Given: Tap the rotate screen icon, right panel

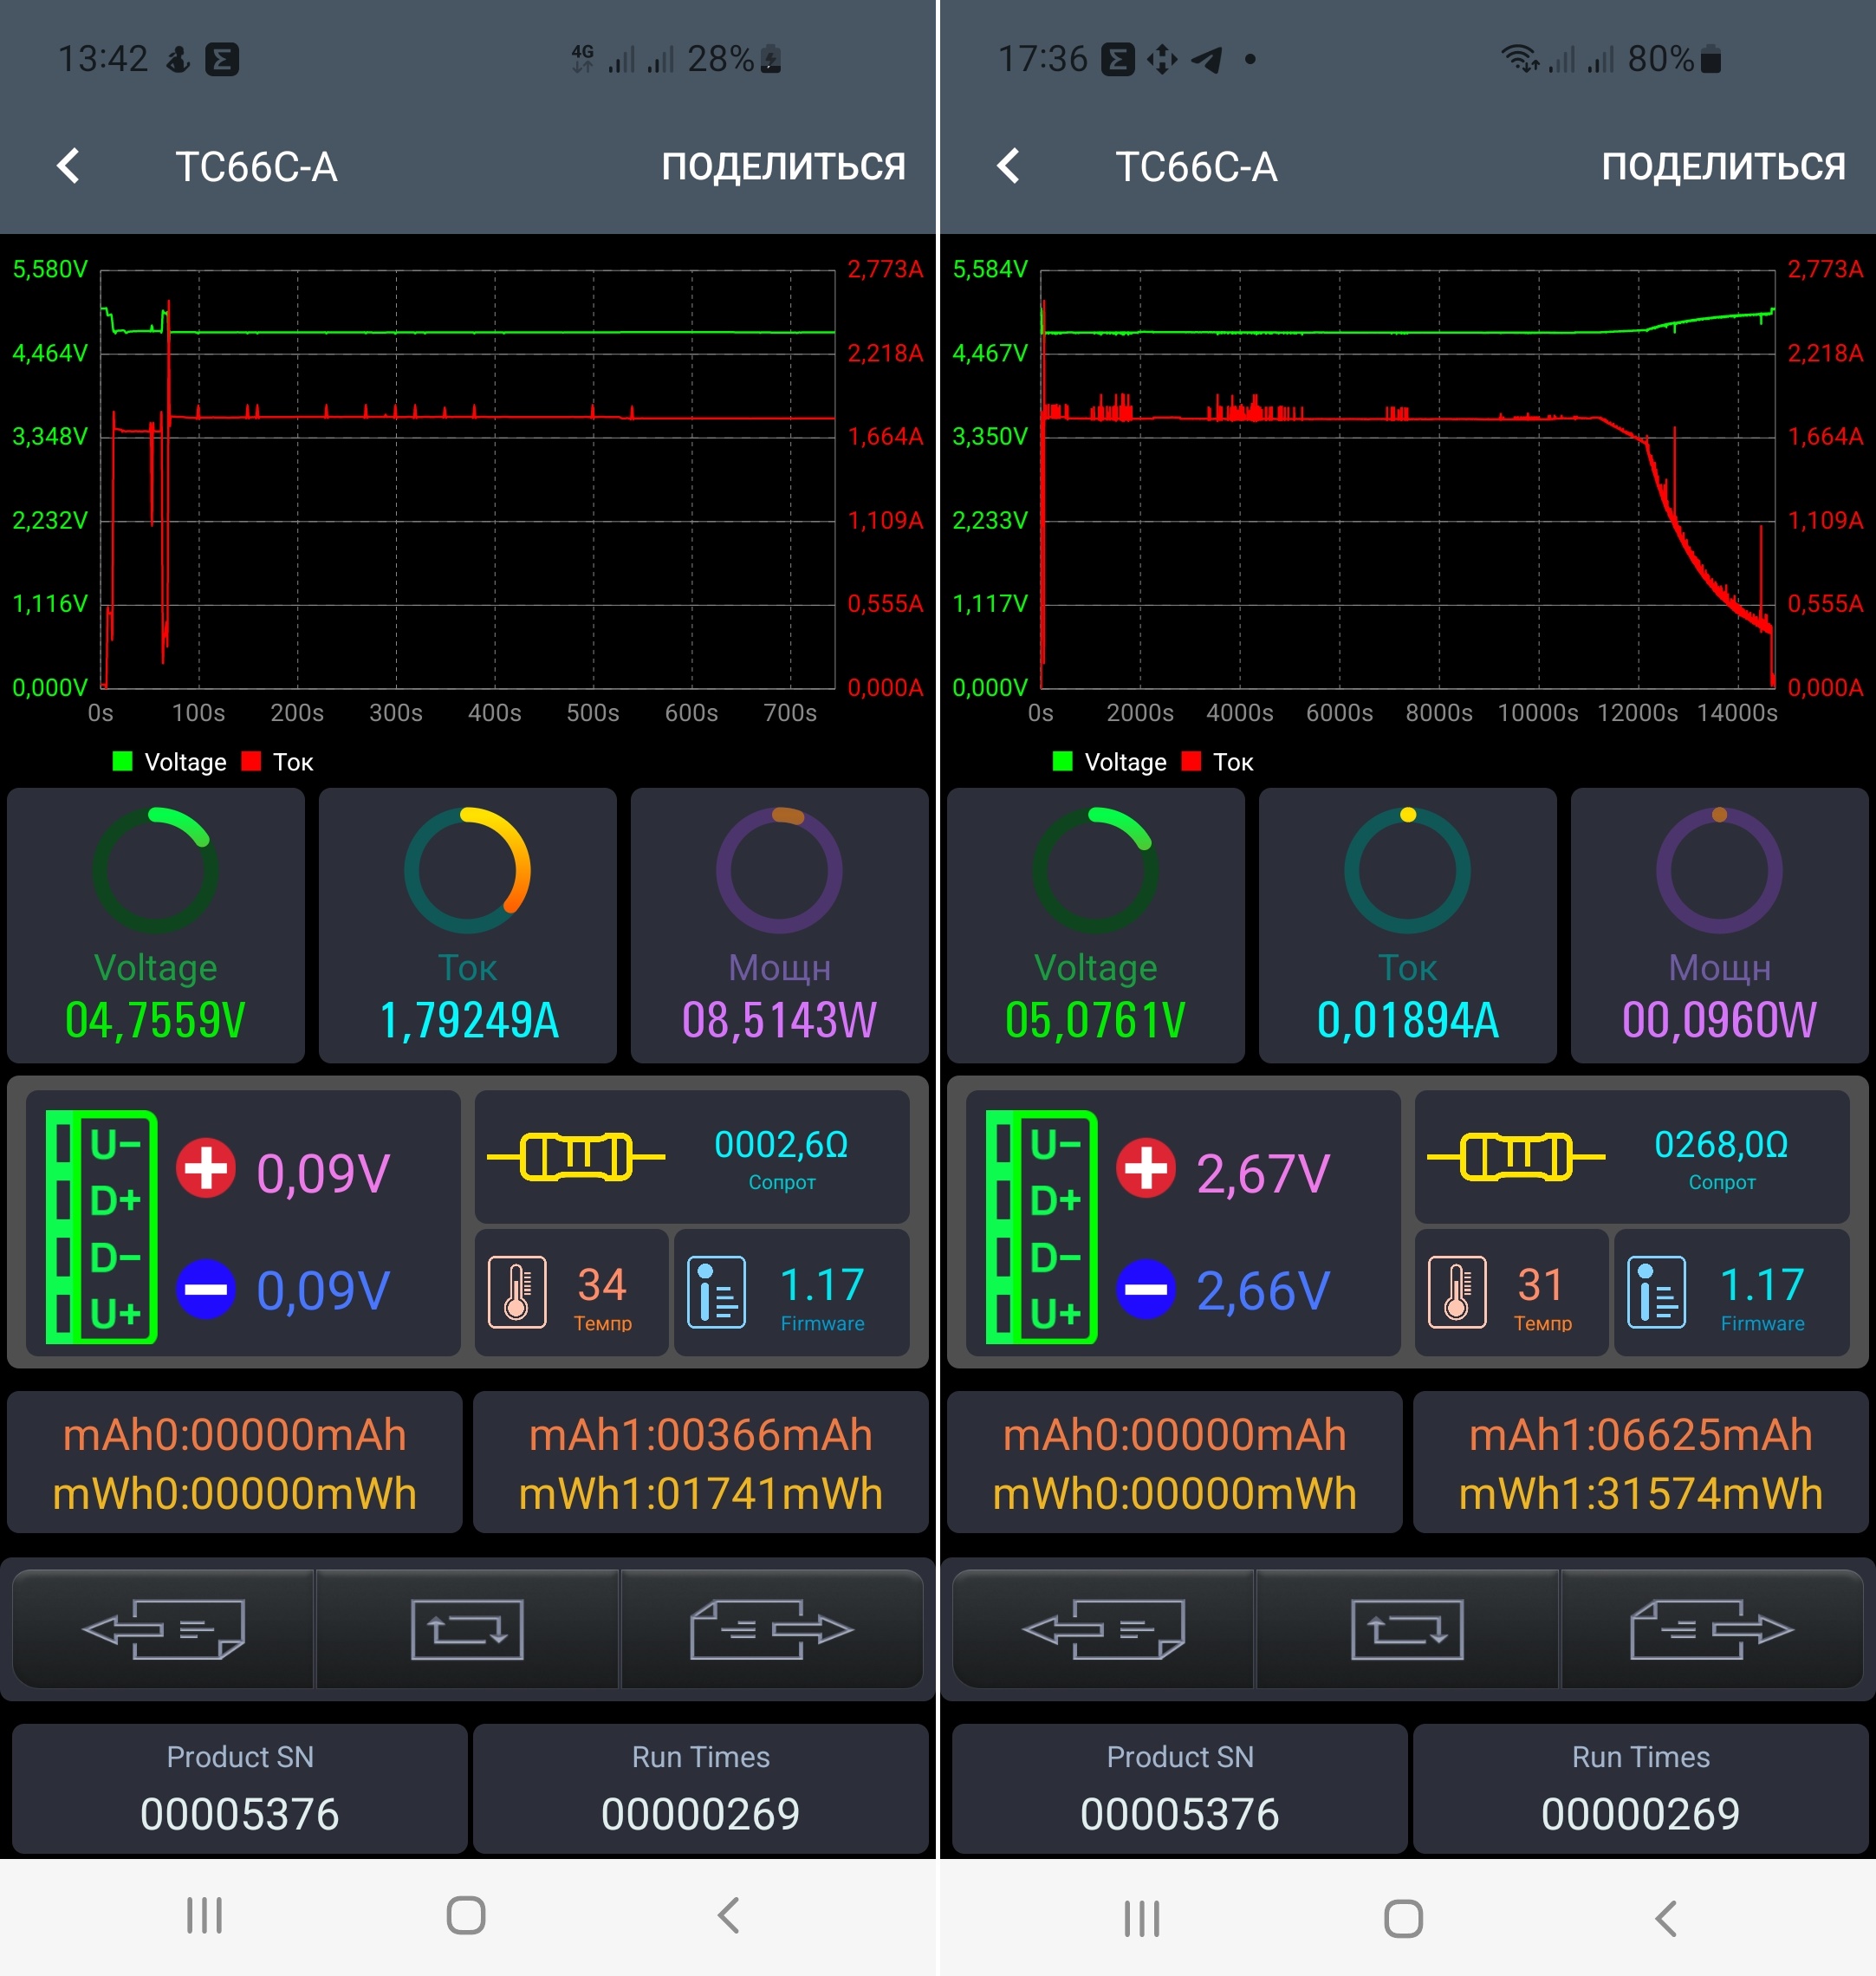Looking at the screenshot, I should (x=1407, y=1630).
